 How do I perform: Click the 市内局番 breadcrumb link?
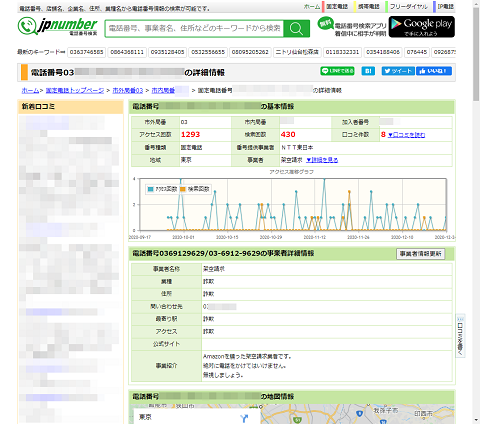(163, 90)
